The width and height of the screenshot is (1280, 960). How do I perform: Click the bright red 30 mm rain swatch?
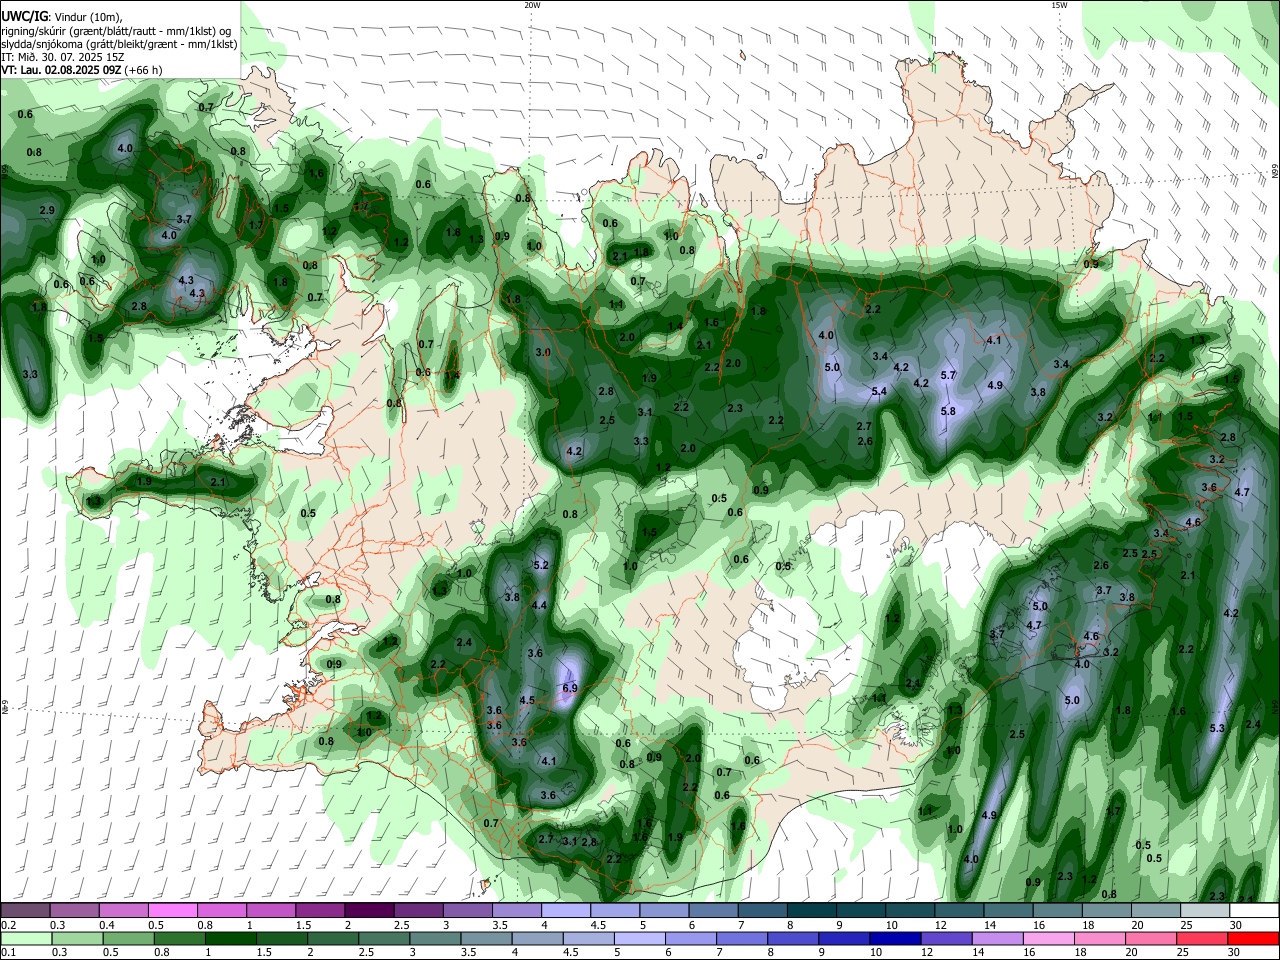coord(1254,938)
